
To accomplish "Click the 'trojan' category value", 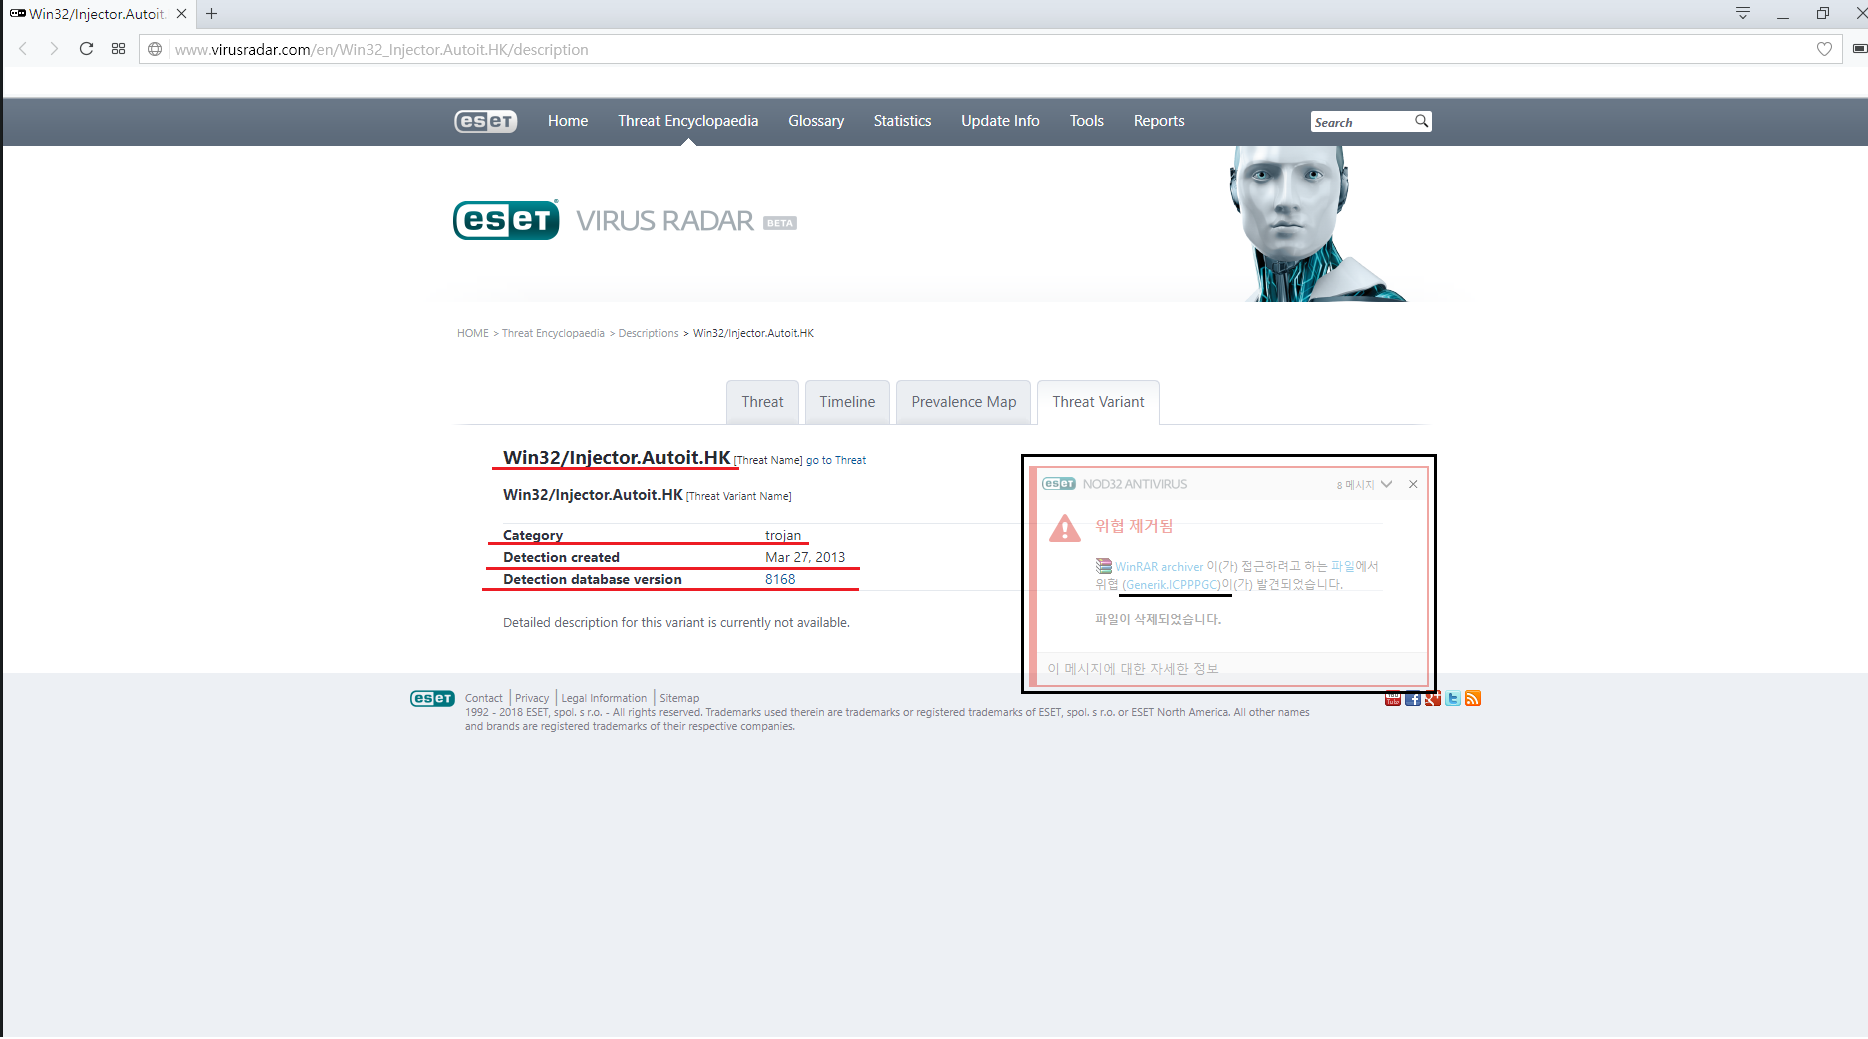I will [783, 535].
